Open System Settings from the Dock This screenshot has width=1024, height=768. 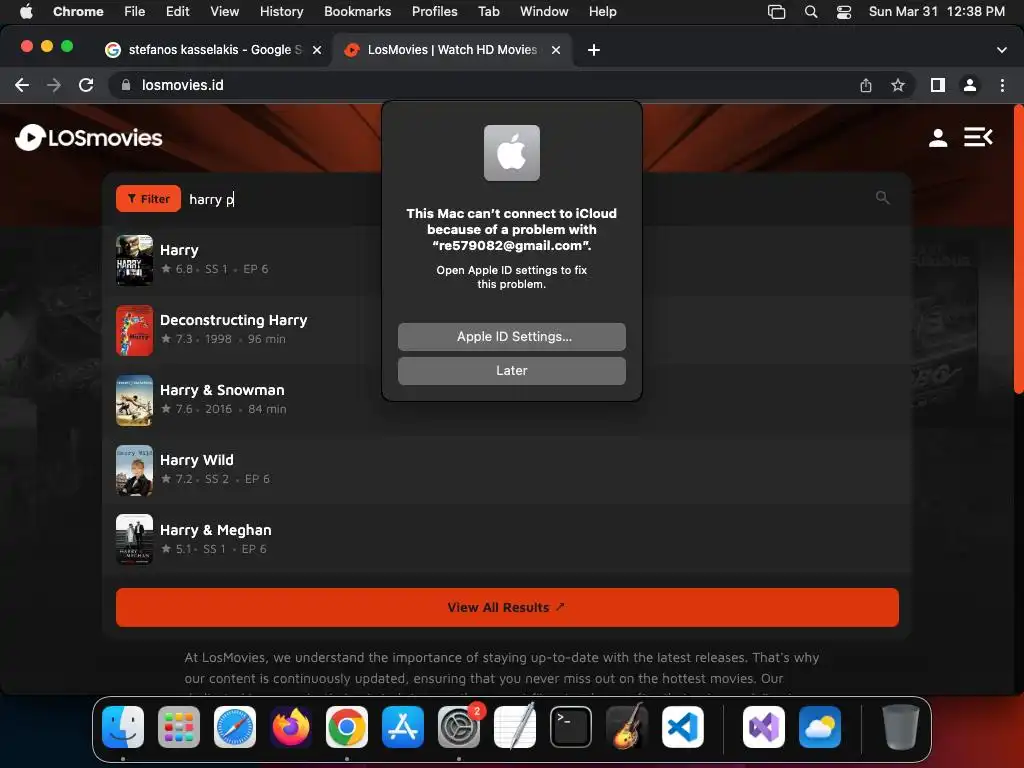point(458,727)
